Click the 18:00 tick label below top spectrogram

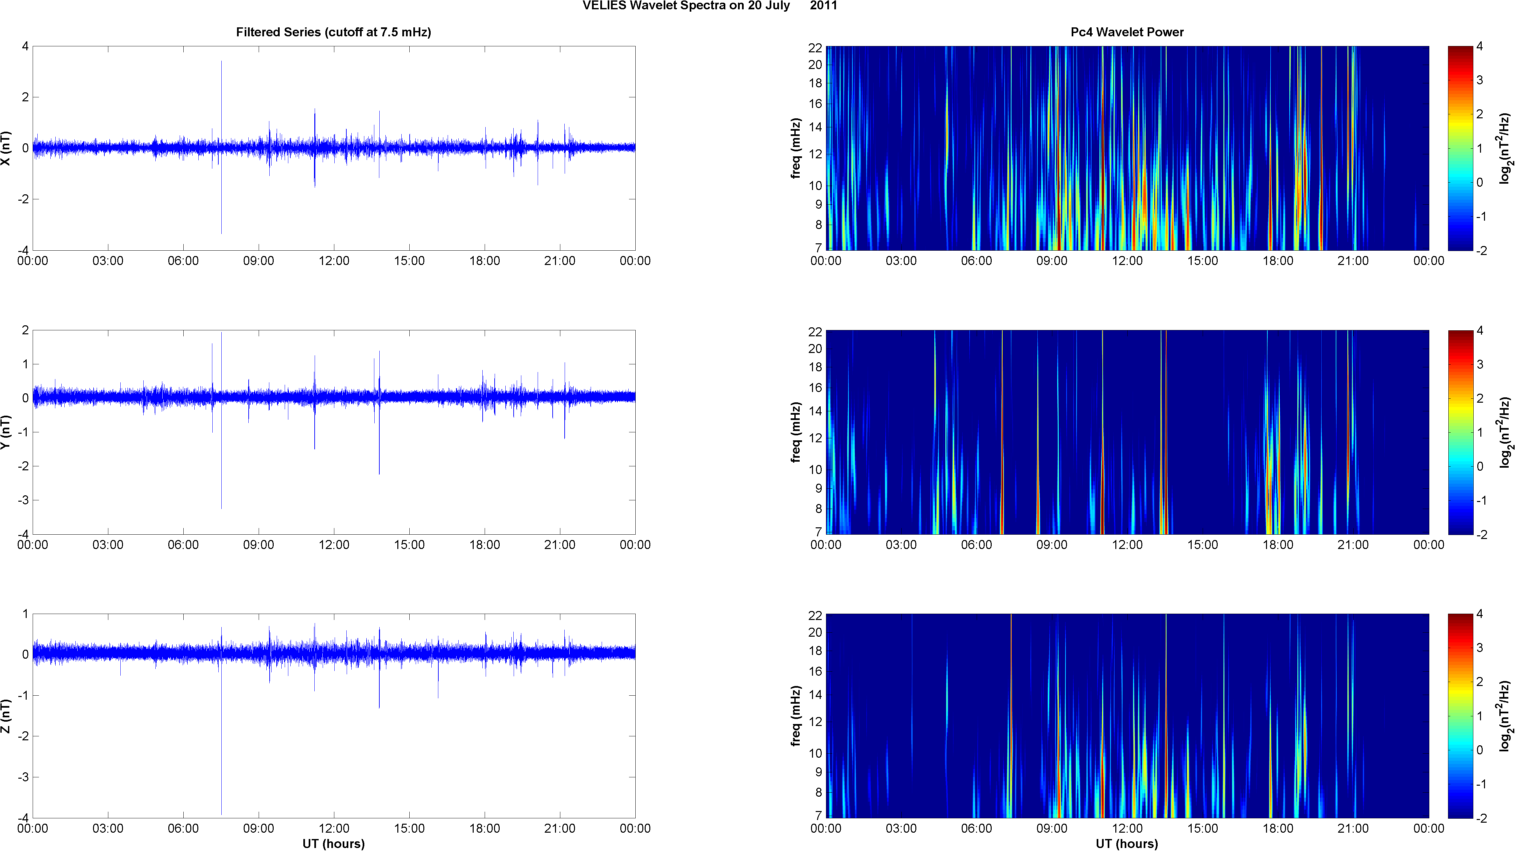pos(1278,261)
